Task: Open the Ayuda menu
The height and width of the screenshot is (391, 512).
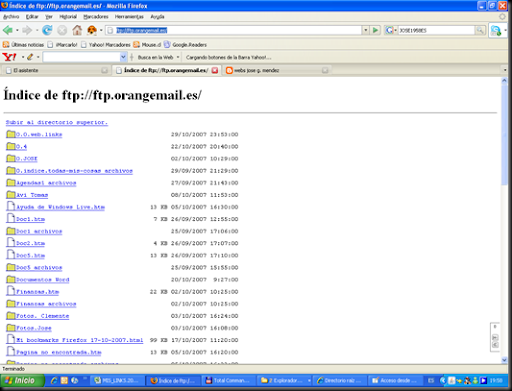Action: coord(157,17)
